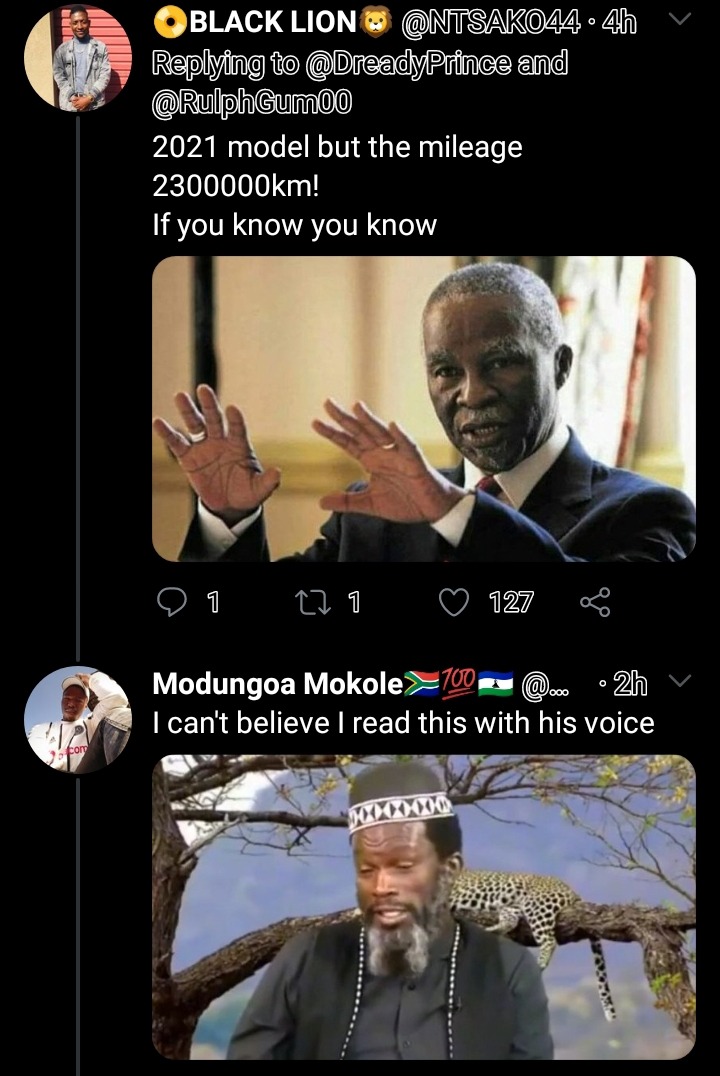Retweet the 2021 model mileage tweet
Image resolution: width=720 pixels, height=1076 pixels.
(313, 603)
